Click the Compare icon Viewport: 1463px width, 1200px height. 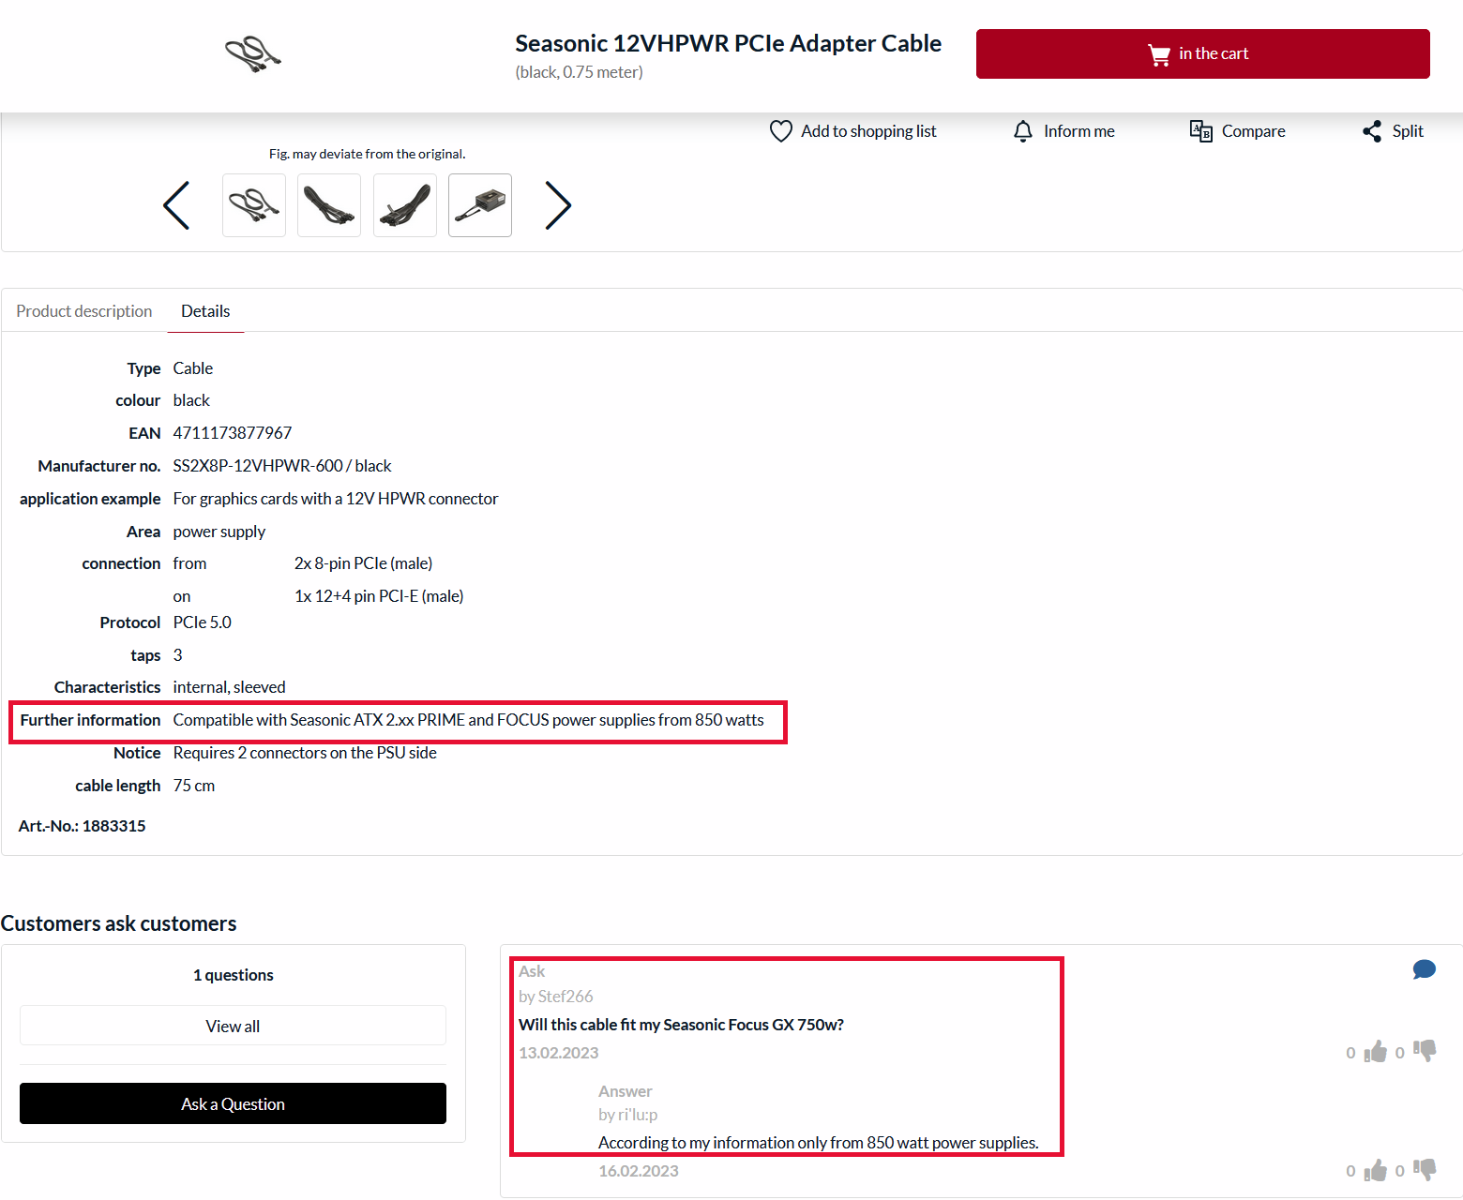[1201, 131]
